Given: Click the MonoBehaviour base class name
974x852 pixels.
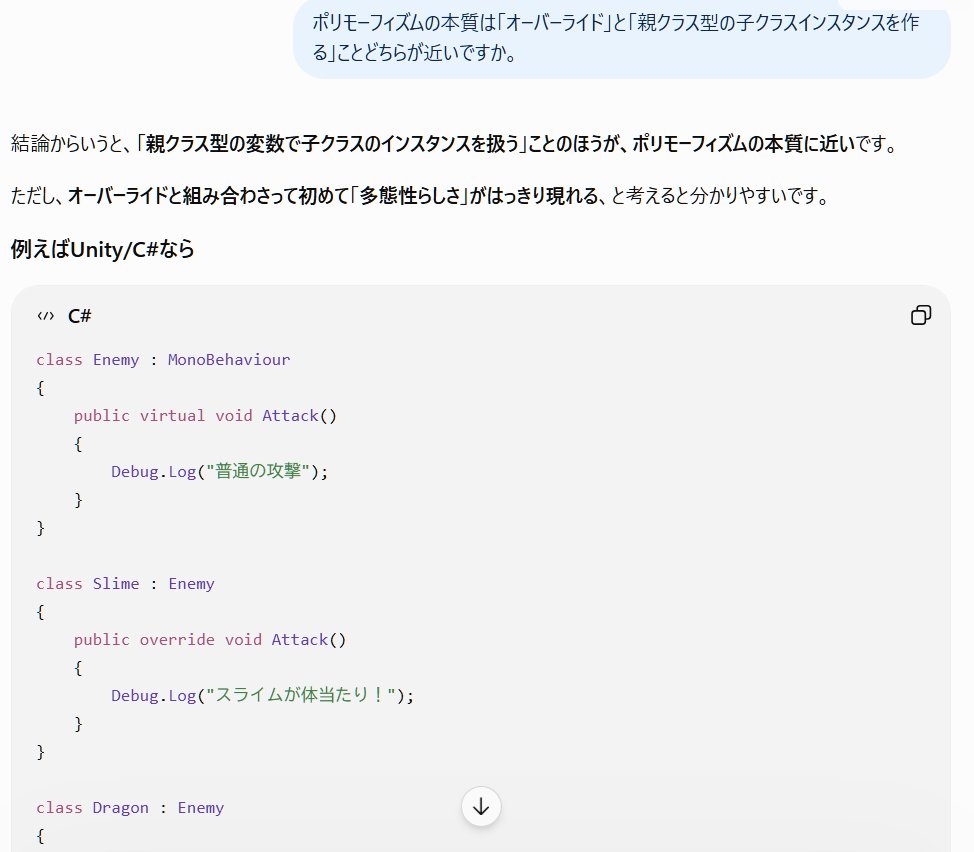Looking at the screenshot, I should [x=229, y=360].
